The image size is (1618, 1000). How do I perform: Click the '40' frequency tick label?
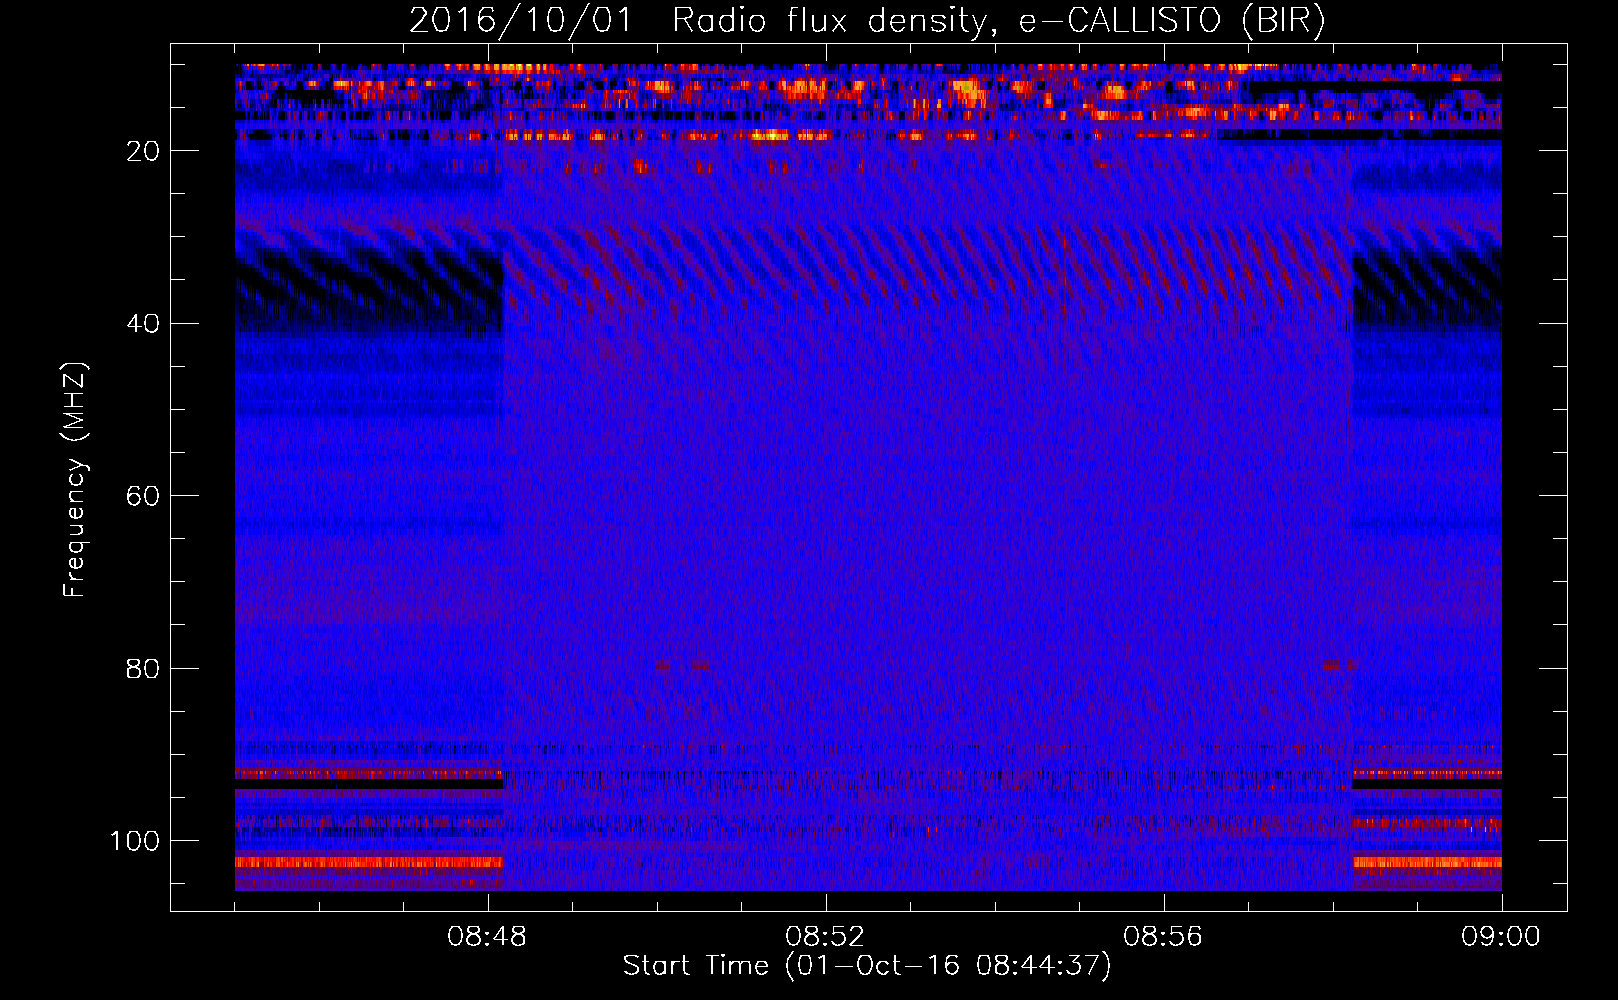pos(143,324)
